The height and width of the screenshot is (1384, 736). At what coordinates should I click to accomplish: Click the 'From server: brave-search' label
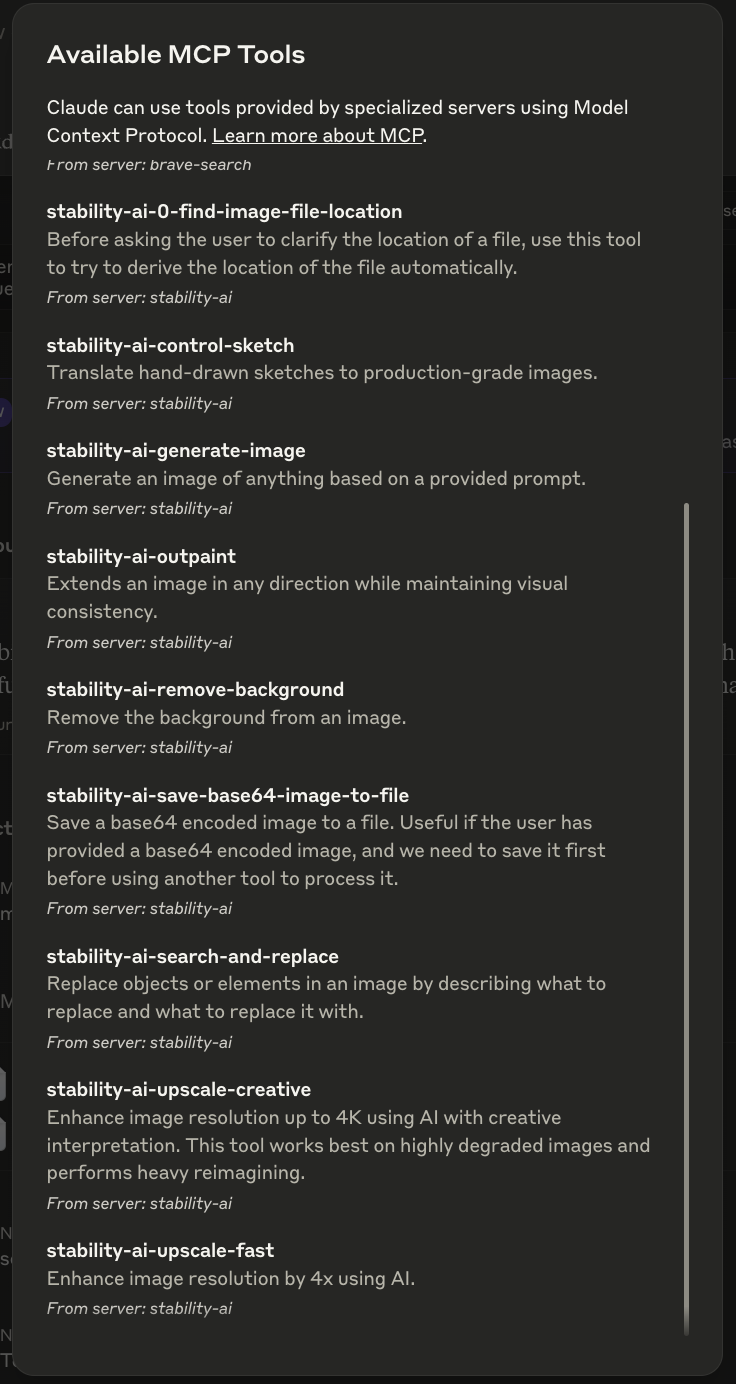149,164
